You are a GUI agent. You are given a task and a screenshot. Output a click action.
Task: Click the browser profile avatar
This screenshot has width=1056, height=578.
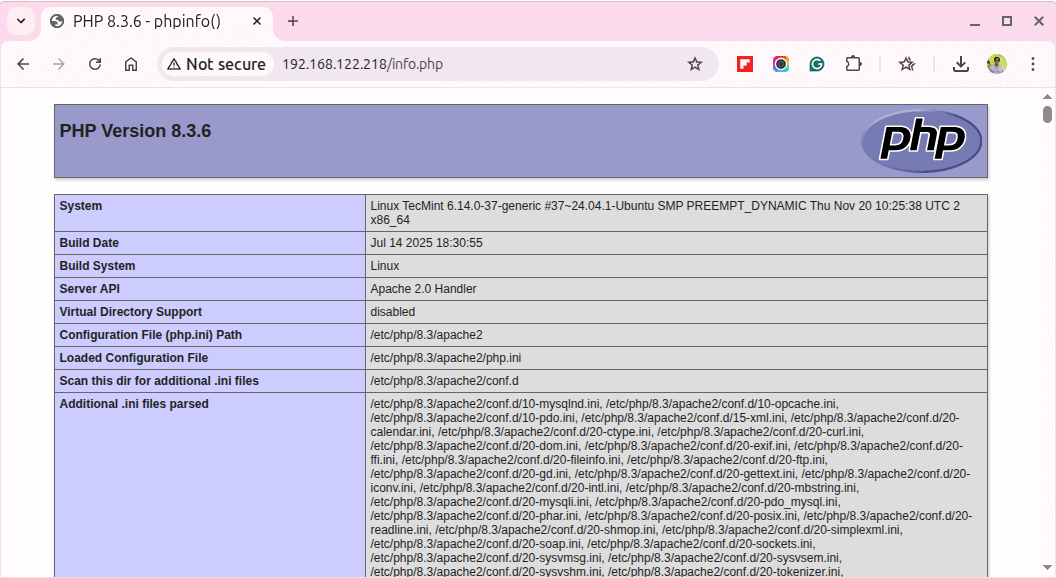tap(997, 63)
